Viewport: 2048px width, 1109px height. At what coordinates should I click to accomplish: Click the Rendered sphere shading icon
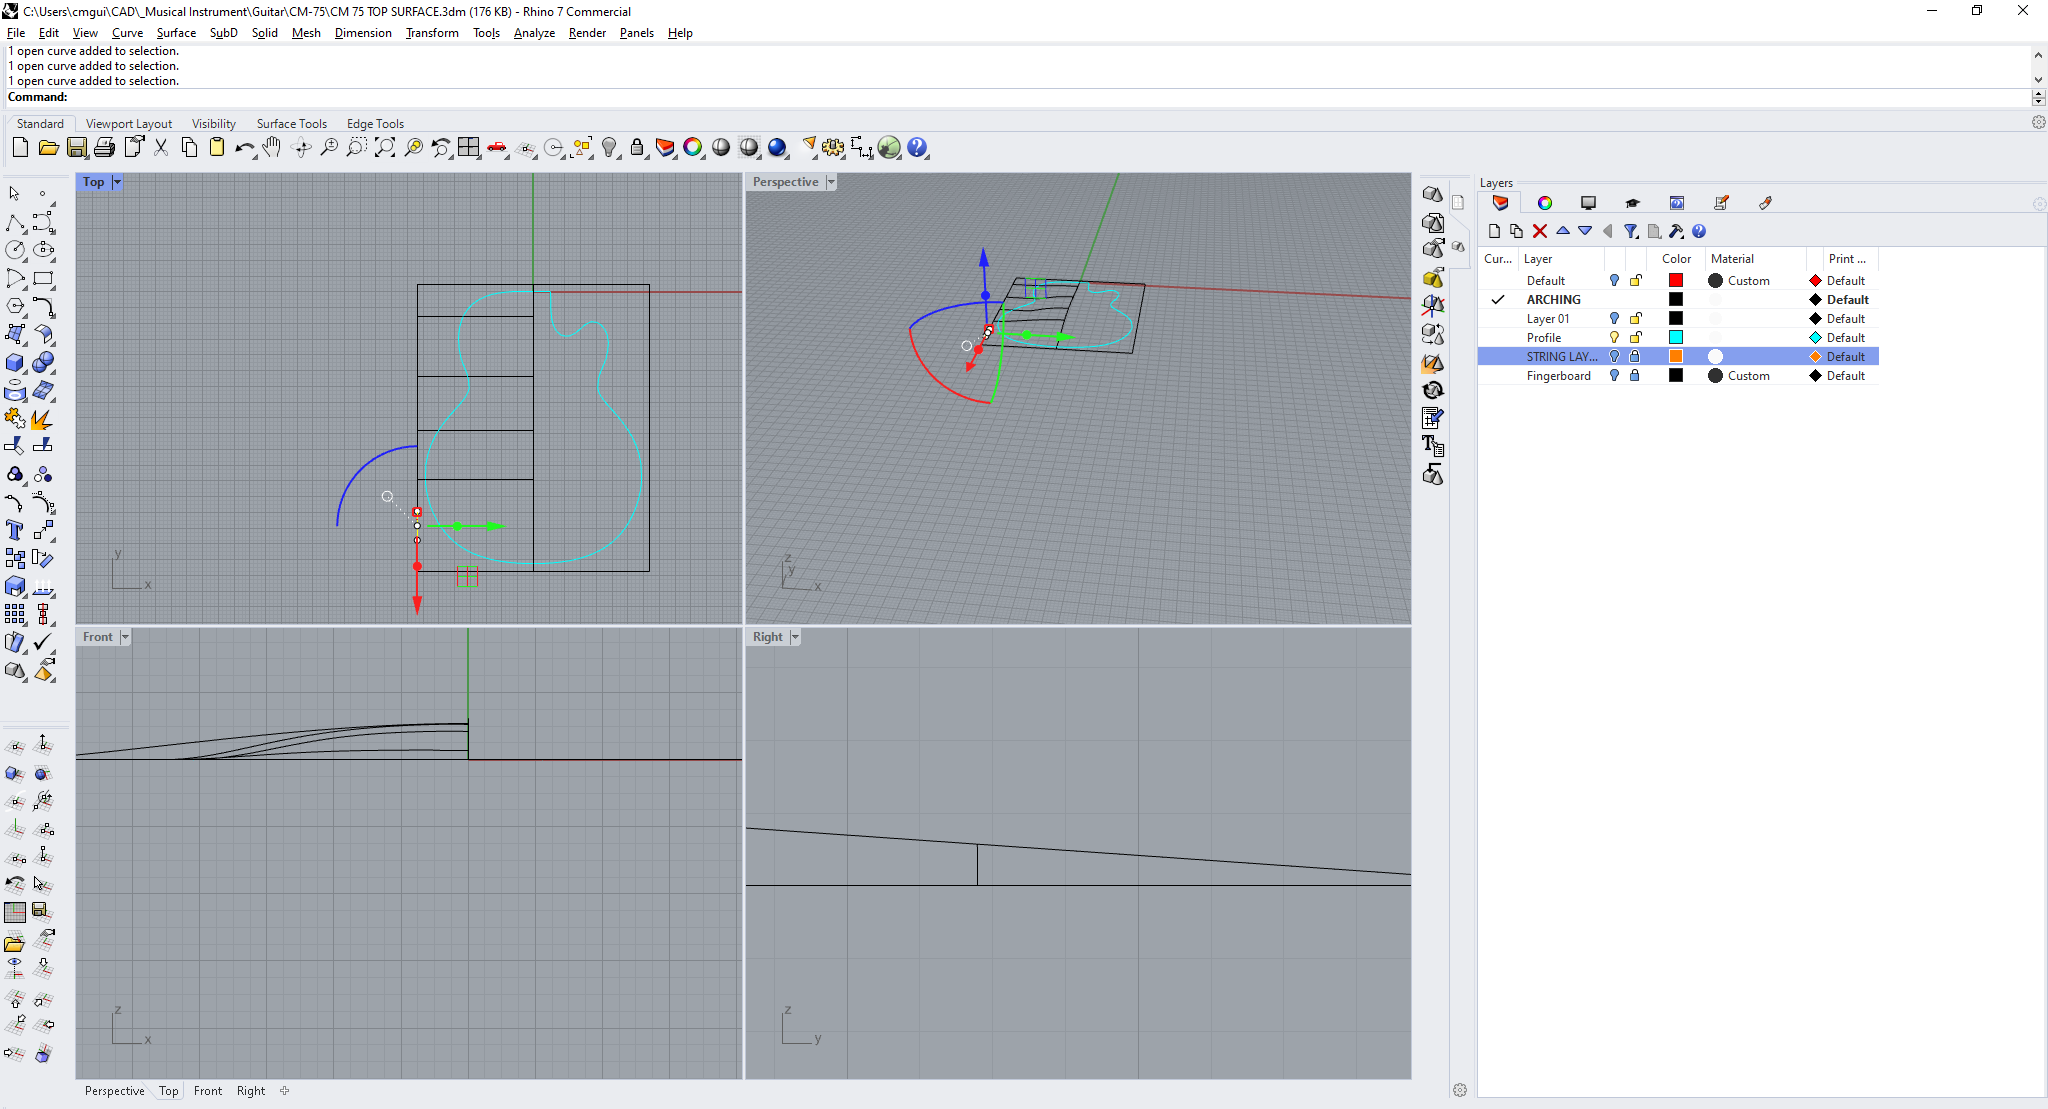tap(777, 148)
